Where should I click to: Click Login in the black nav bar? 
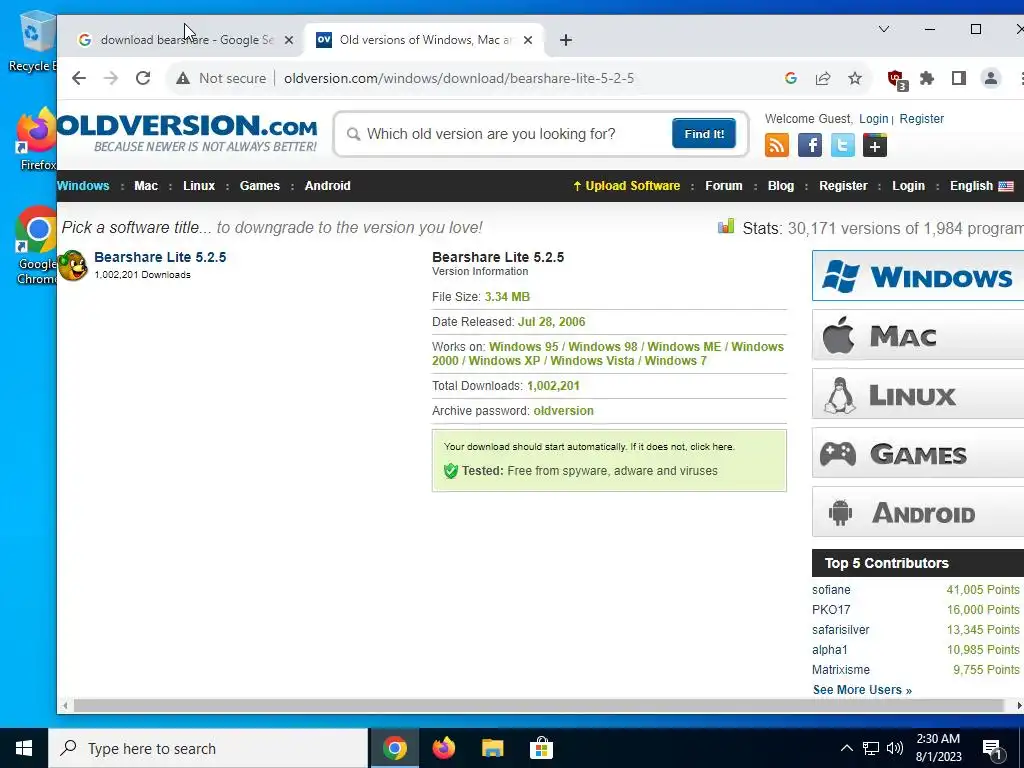[908, 185]
